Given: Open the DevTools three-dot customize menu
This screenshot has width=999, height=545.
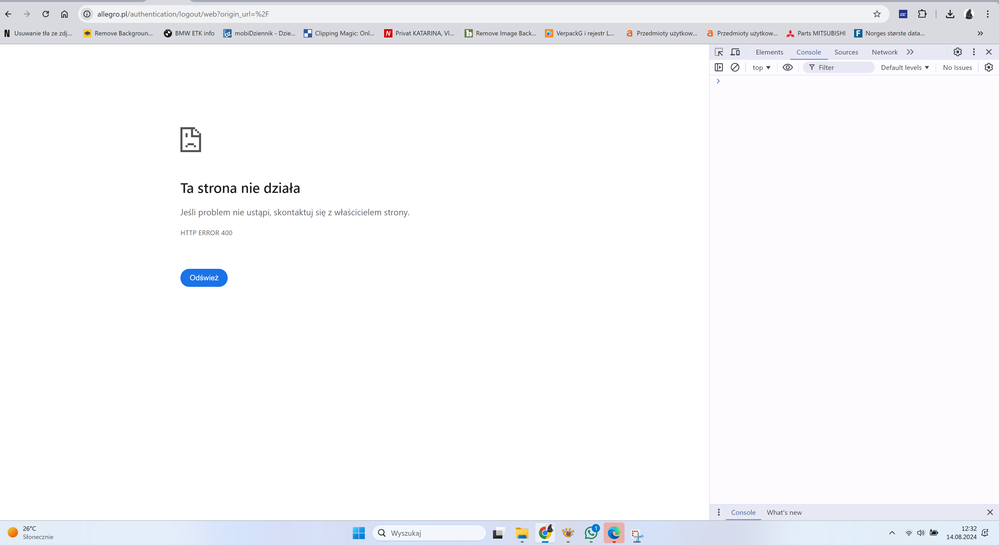Looking at the screenshot, I should [x=974, y=52].
